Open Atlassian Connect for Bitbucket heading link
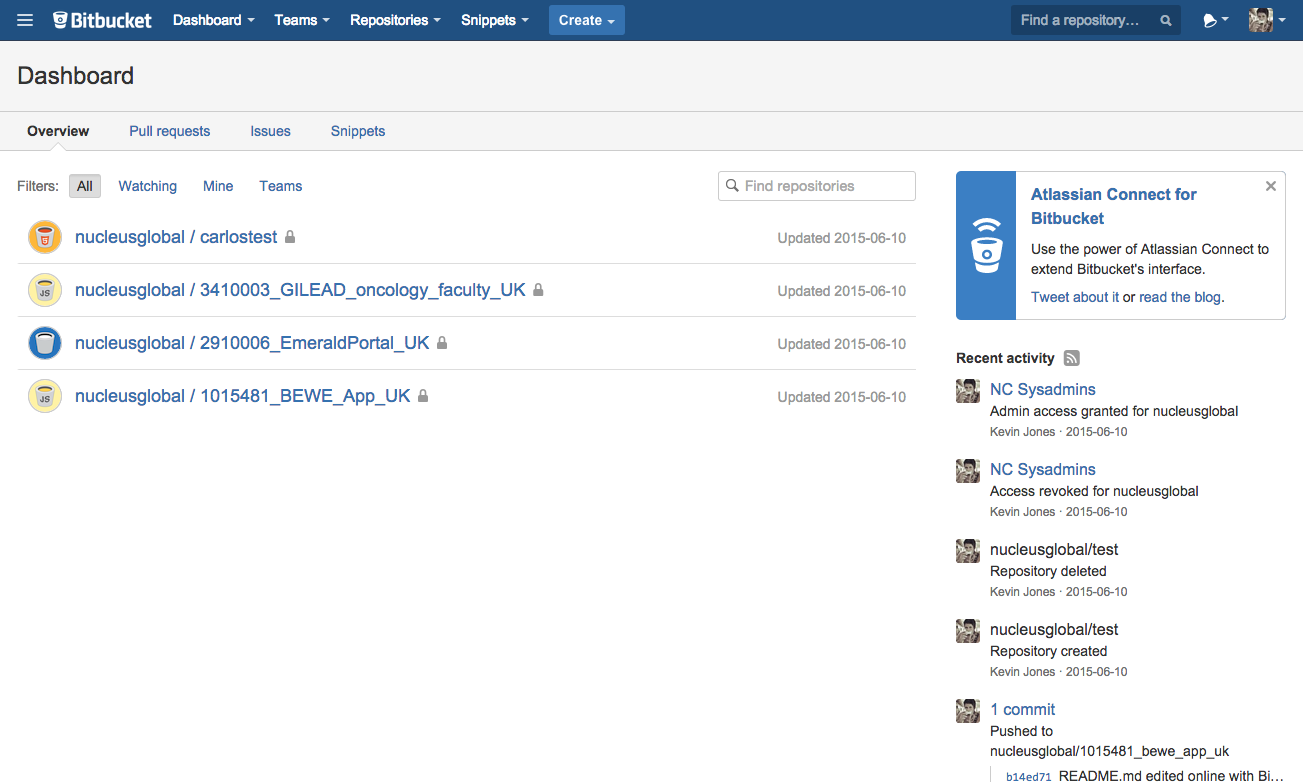This screenshot has height=782, width=1303. click(x=1114, y=206)
